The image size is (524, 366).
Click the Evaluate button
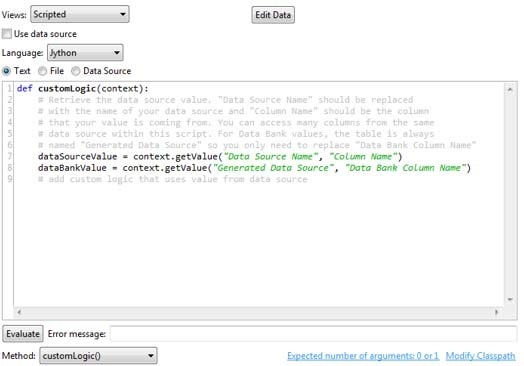23,334
